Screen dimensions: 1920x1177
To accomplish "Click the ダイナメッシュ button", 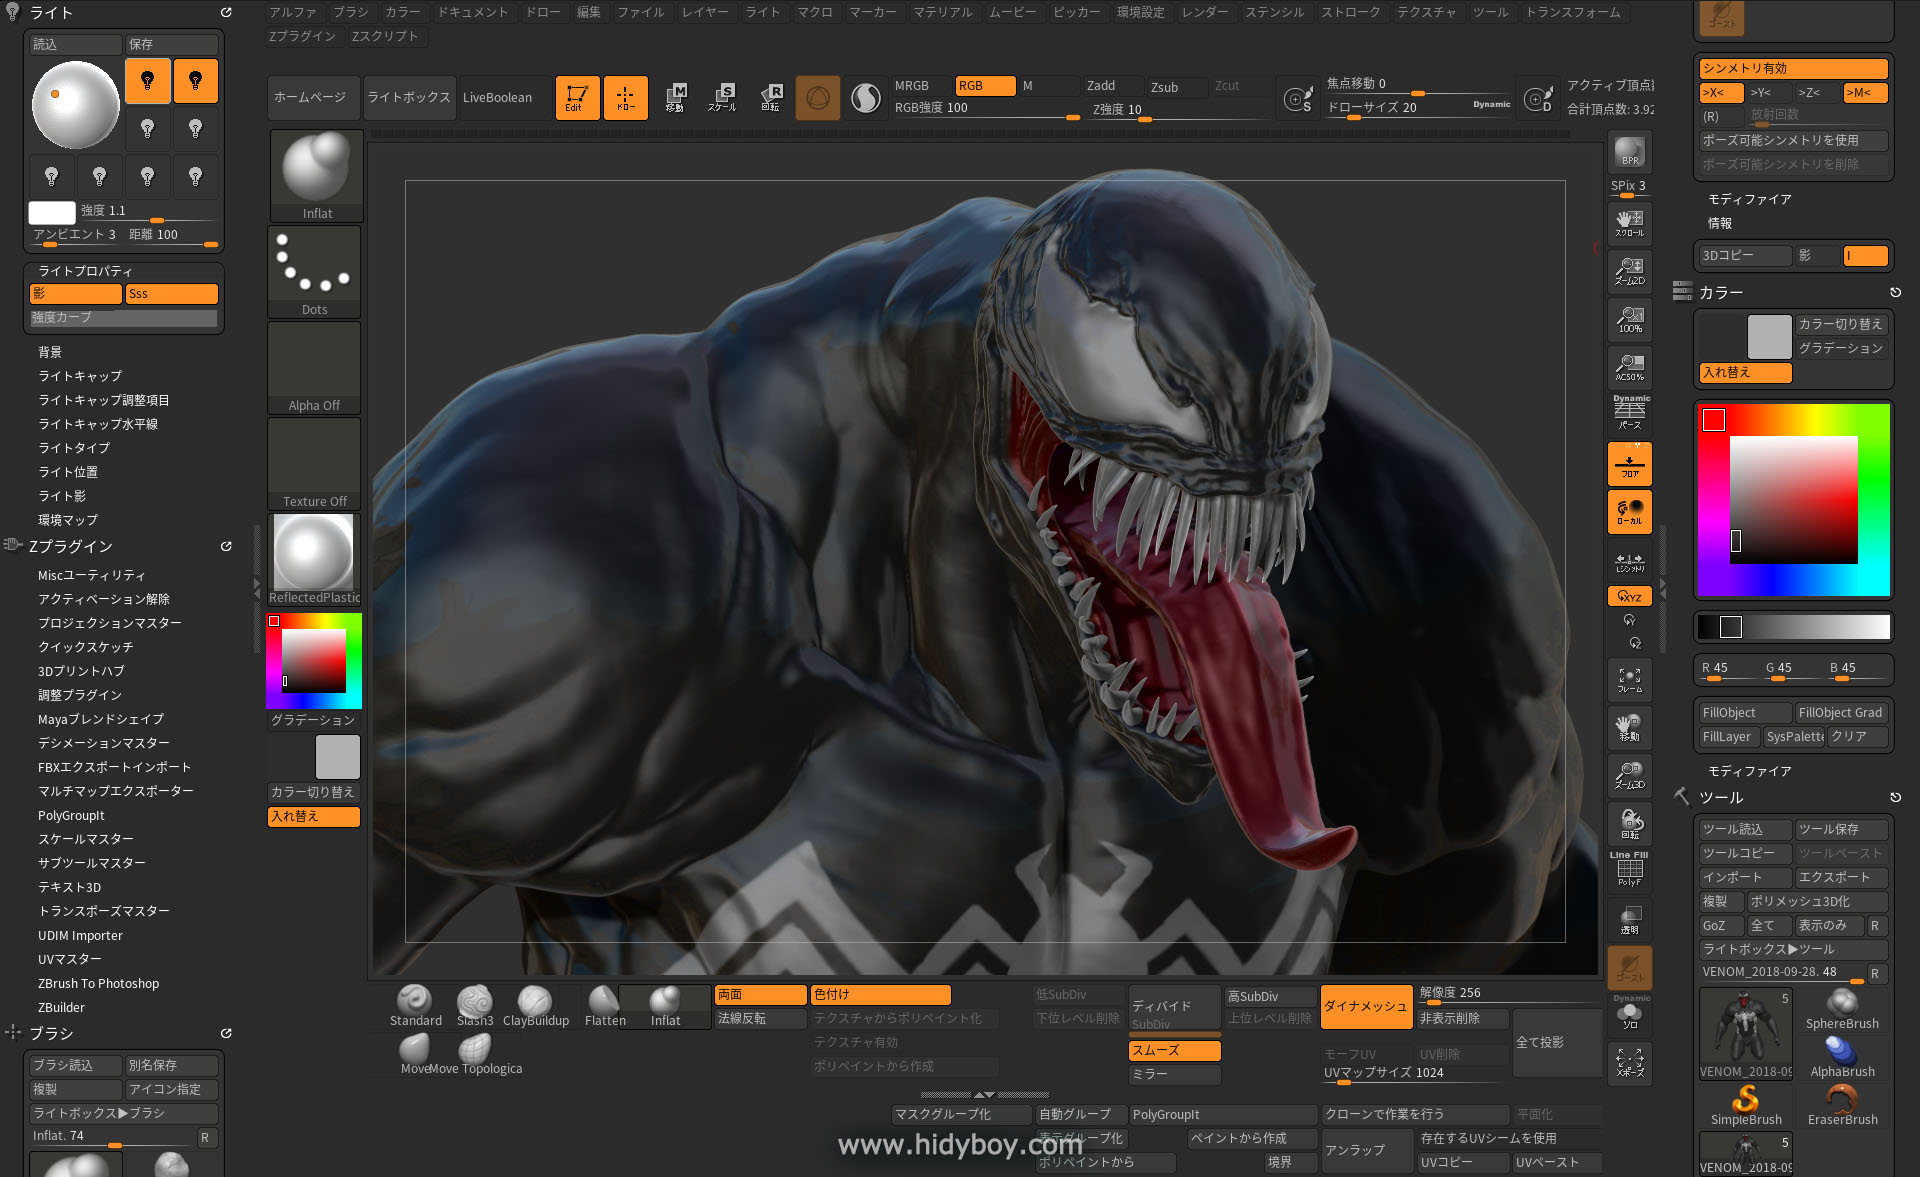I will (1366, 1007).
